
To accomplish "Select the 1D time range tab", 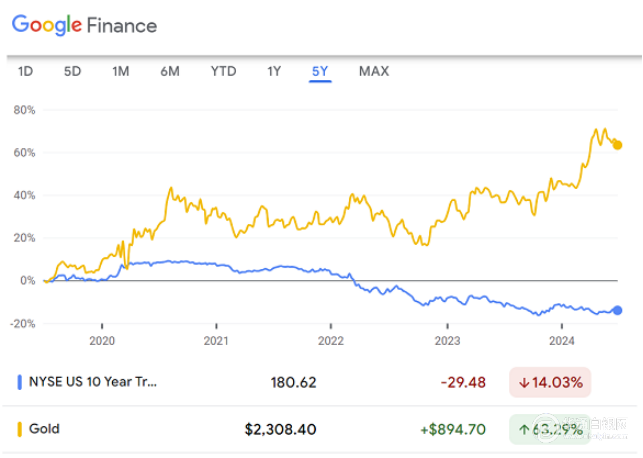I will [x=26, y=71].
